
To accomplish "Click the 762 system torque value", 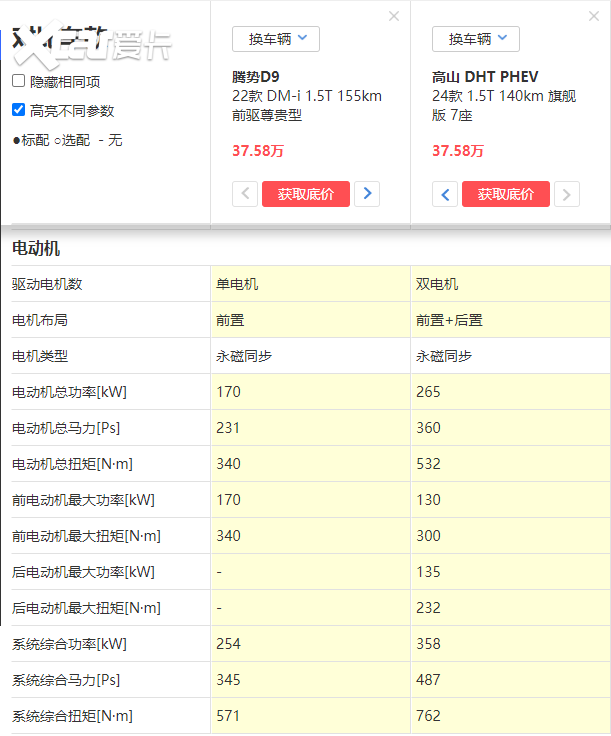I will click(x=428, y=716).
